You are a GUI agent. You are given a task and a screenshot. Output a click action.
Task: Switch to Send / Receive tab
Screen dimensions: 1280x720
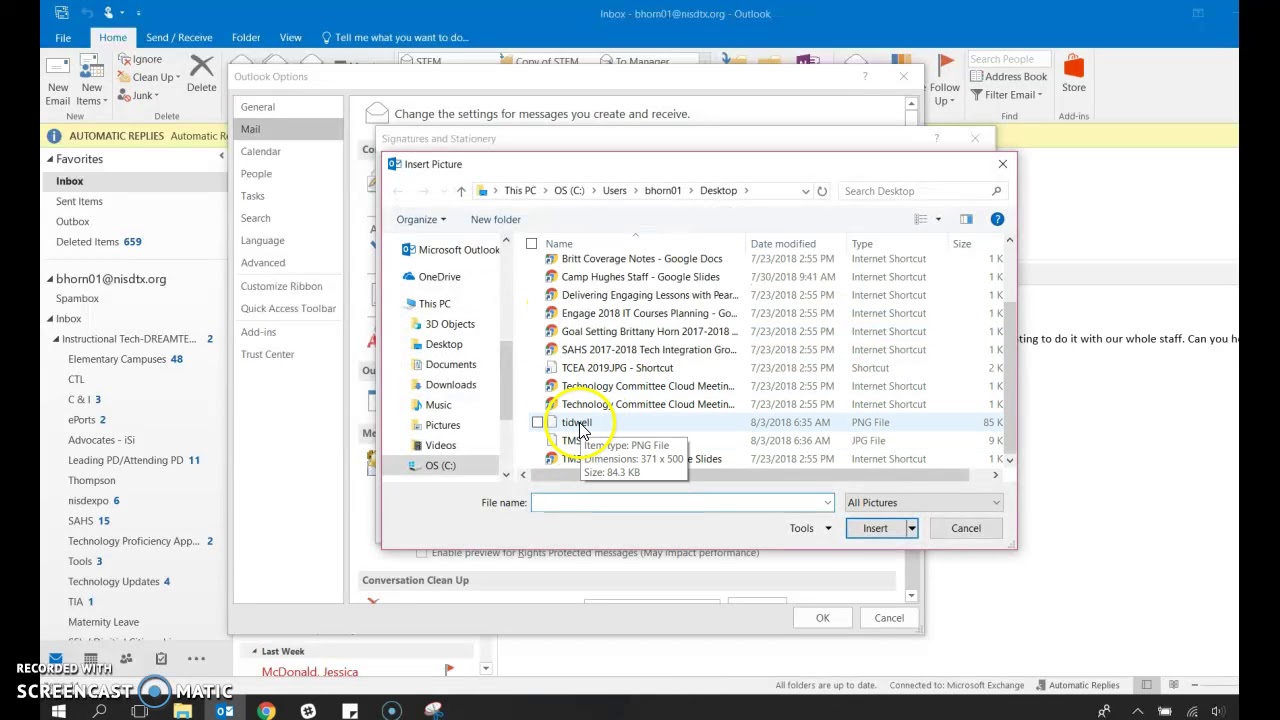pos(179,38)
